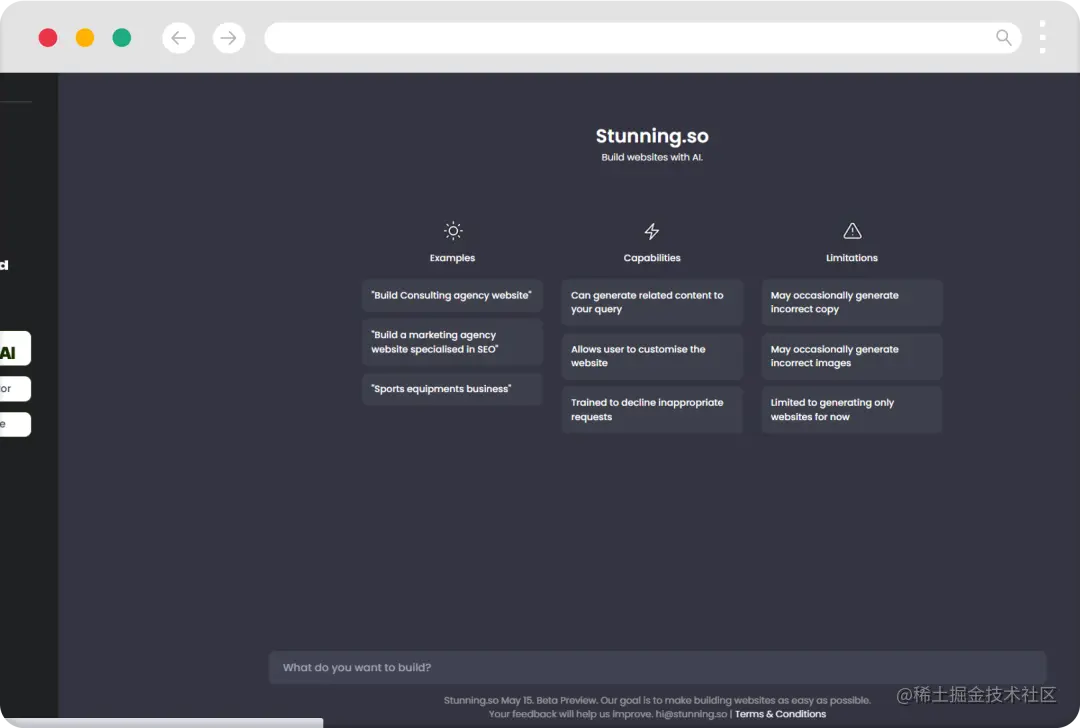The image size is (1080, 728).
Task: Click the "Build websites with AI." tagline
Action: pos(652,158)
